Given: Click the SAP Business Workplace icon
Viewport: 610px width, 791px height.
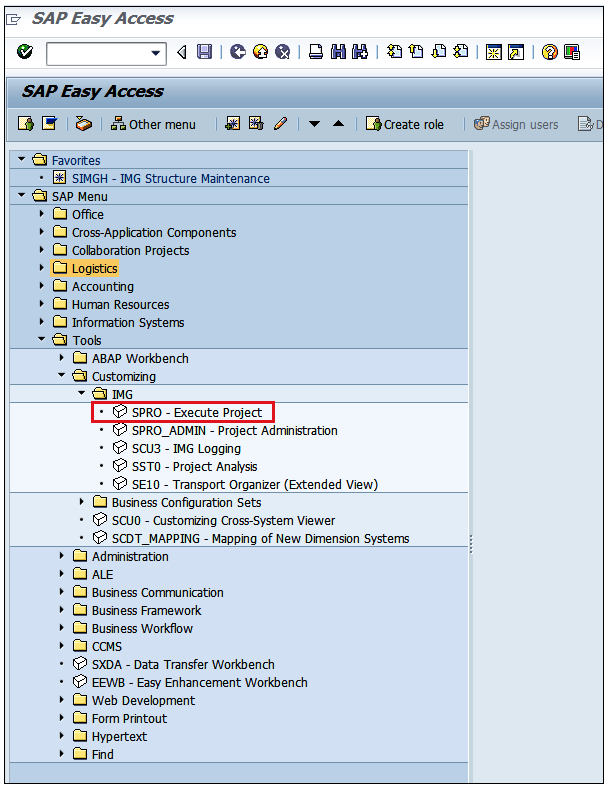Looking at the screenshot, I should (x=85, y=124).
